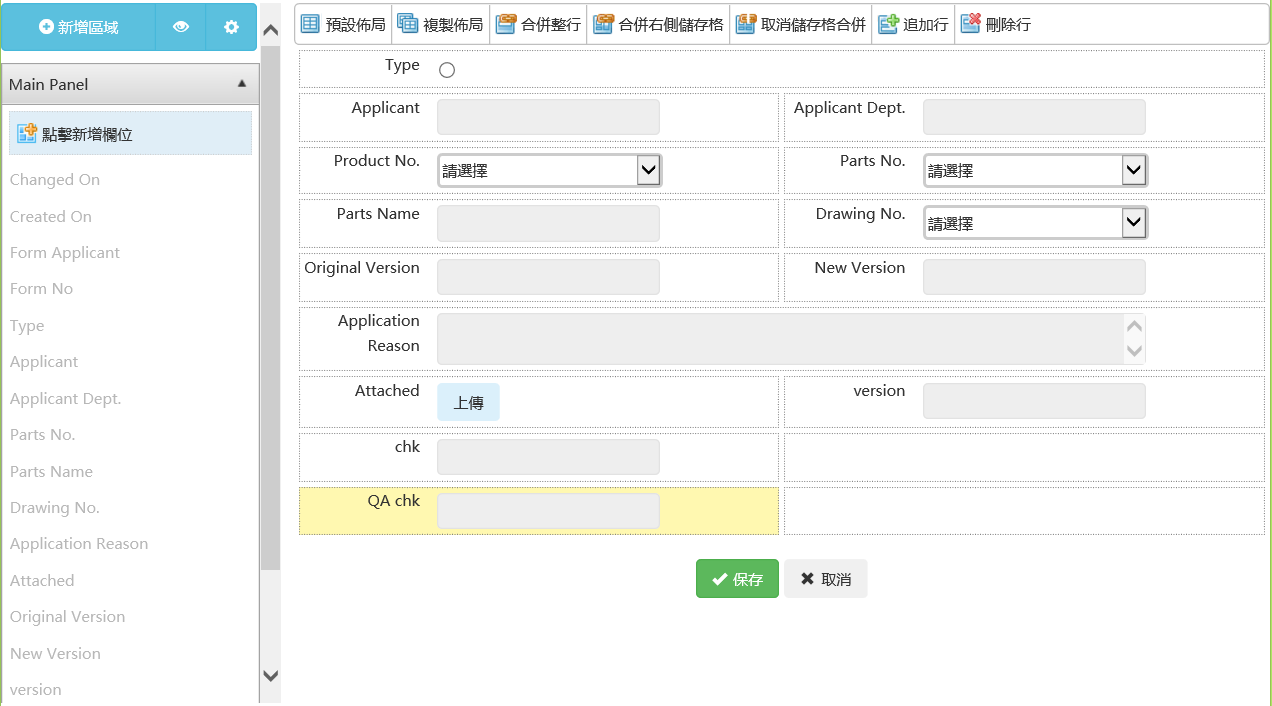Toggle preview with the eye icon
1272x706 pixels.
pos(181,27)
